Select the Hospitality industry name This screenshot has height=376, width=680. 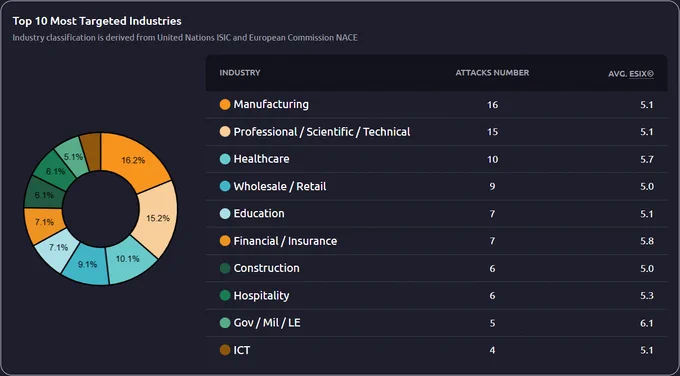262,296
